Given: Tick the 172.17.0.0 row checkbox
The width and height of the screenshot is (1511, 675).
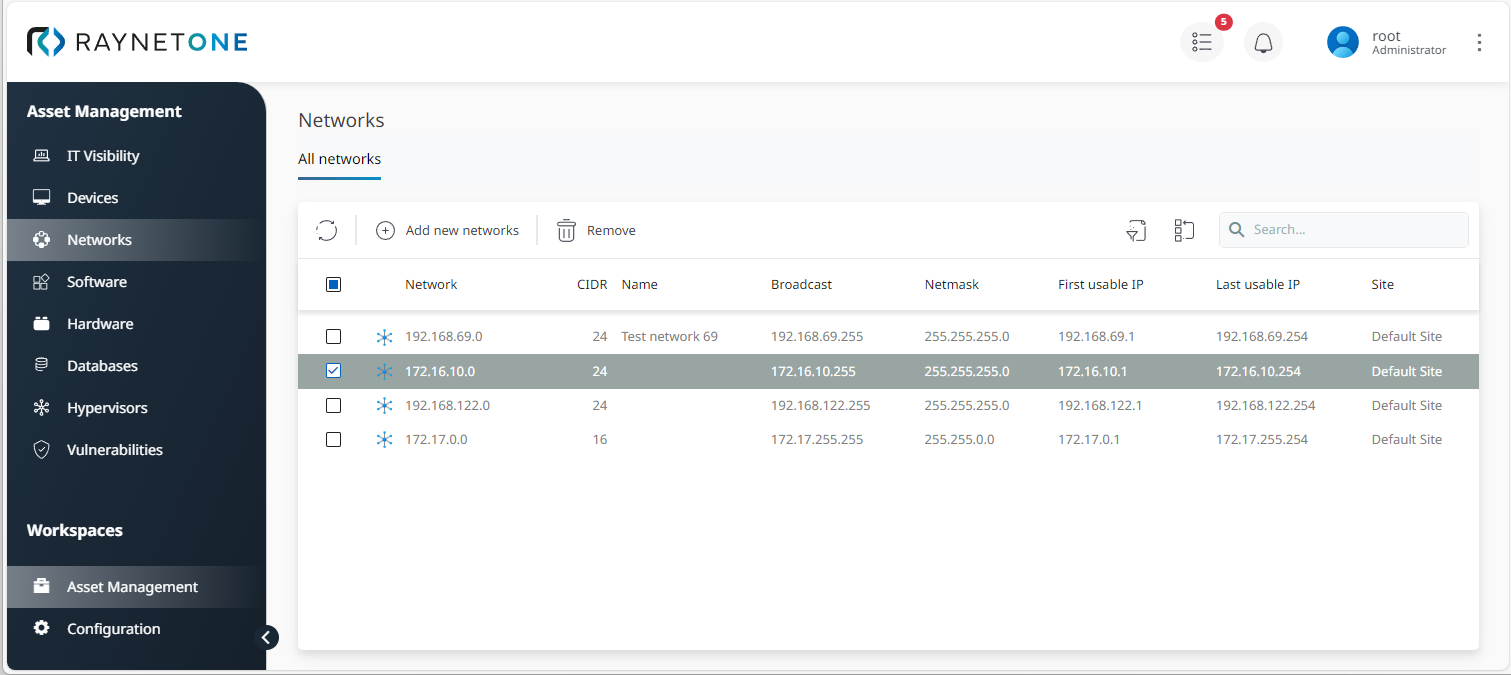Looking at the screenshot, I should [334, 439].
